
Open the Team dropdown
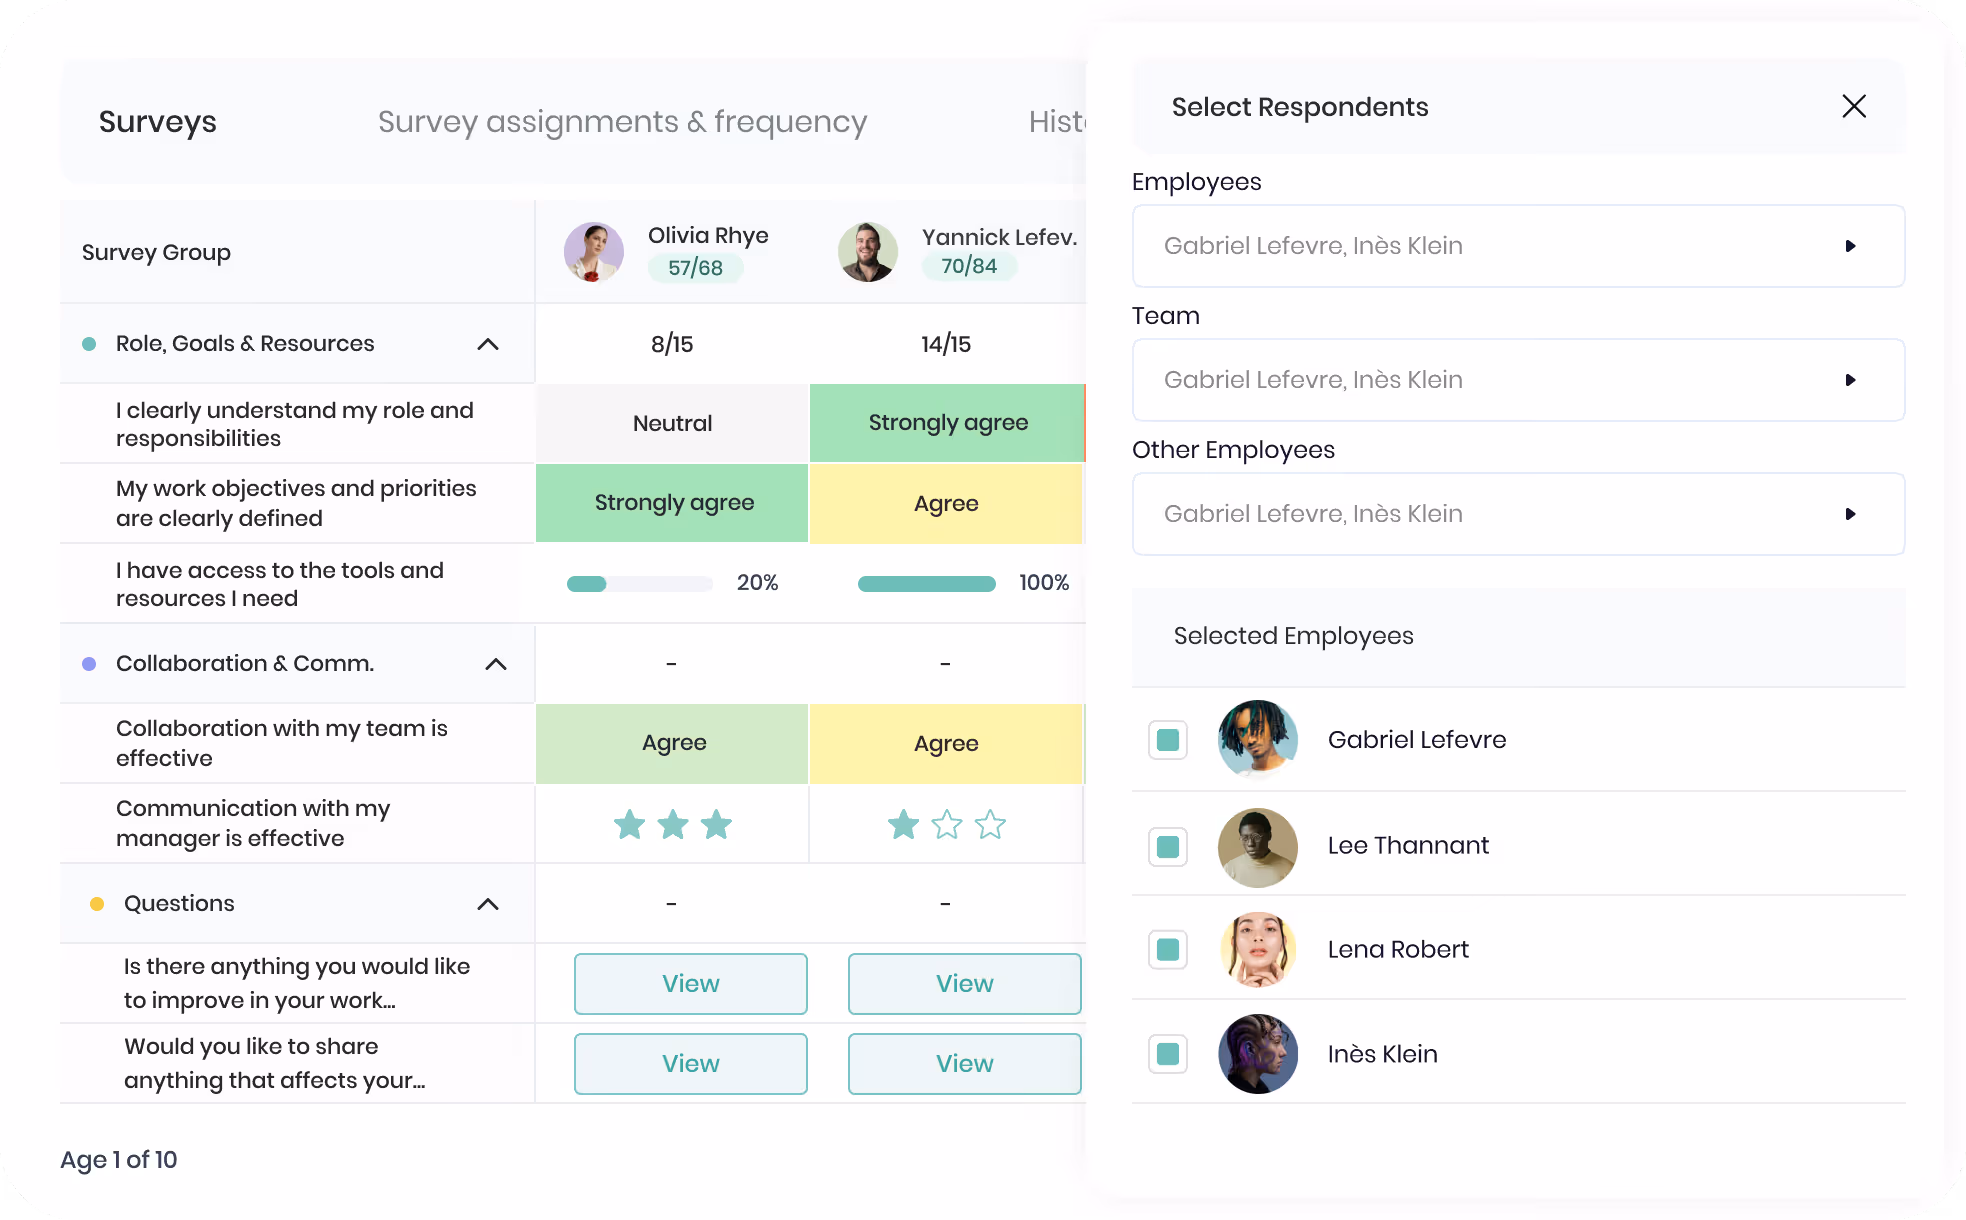tap(1518, 380)
